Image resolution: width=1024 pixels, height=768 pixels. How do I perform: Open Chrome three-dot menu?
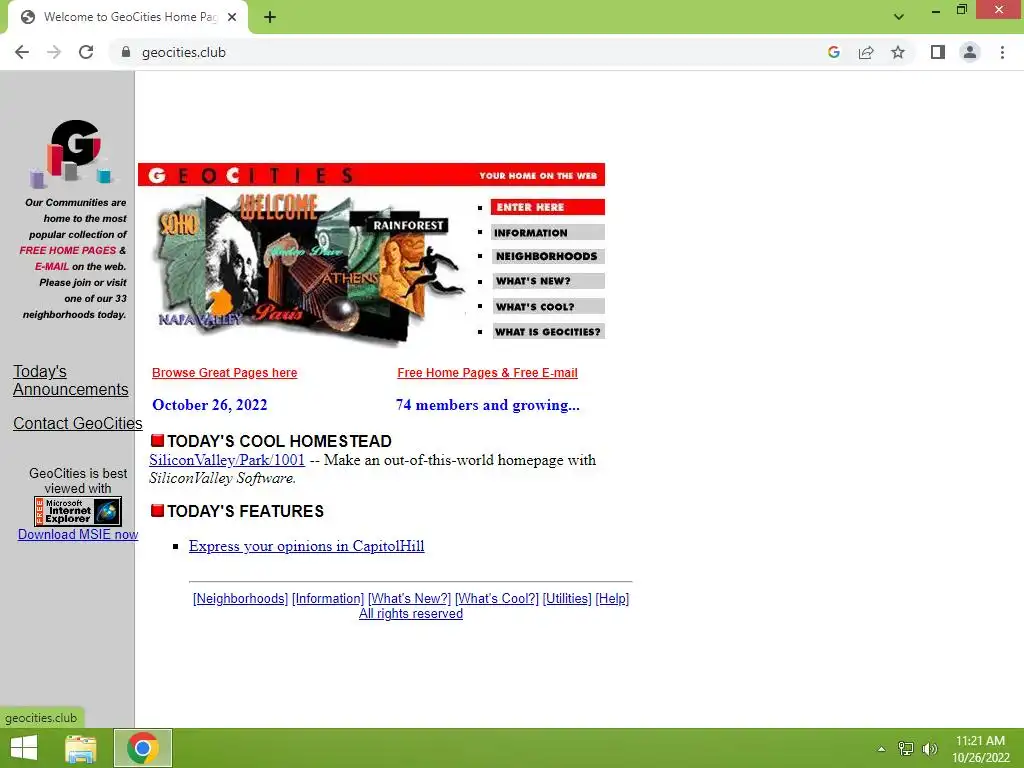coord(1002,52)
